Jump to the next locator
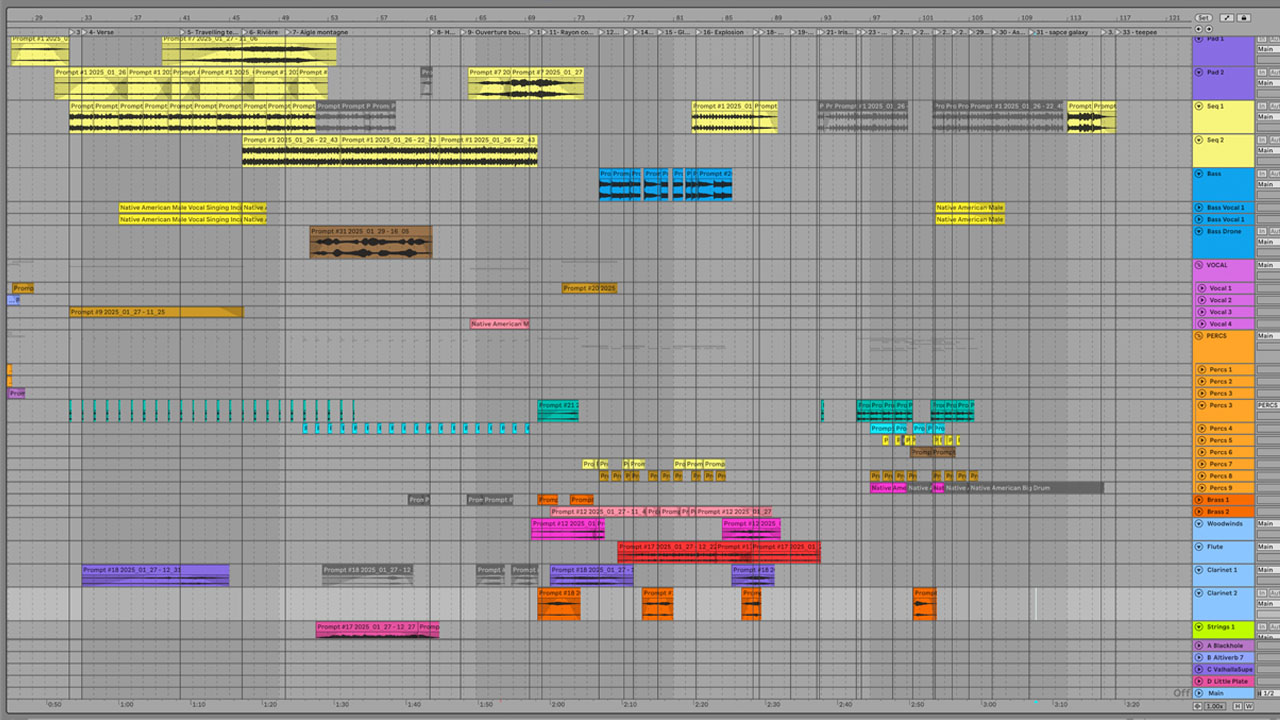This screenshot has height=720, width=1280. 1209,30
